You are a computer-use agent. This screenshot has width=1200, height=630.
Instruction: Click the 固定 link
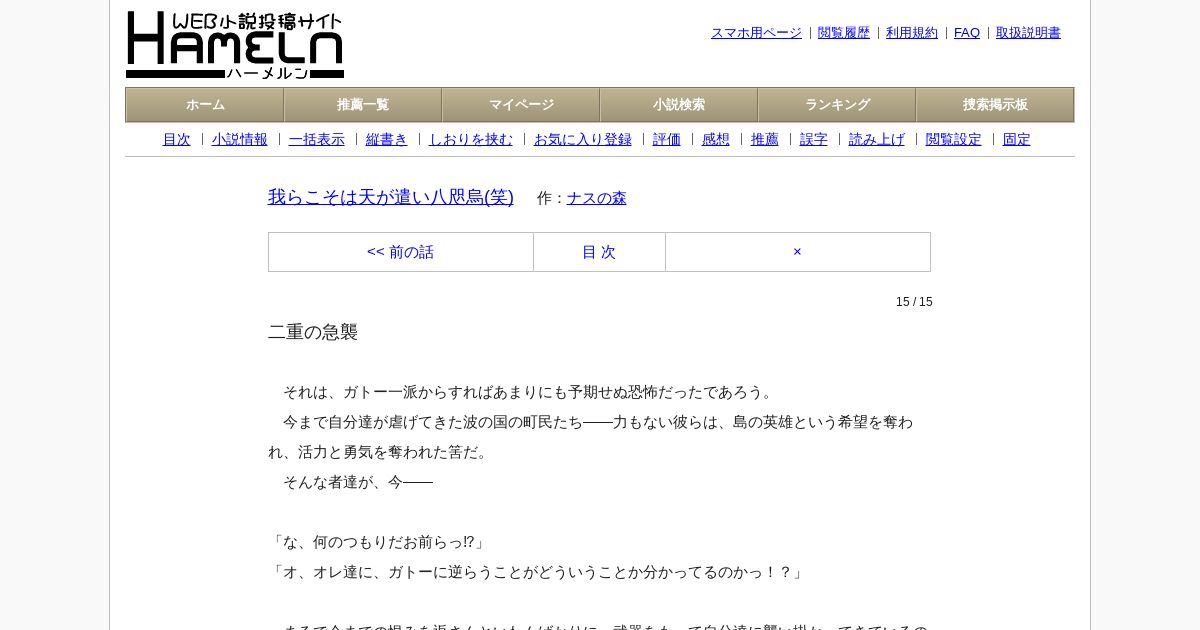1017,140
